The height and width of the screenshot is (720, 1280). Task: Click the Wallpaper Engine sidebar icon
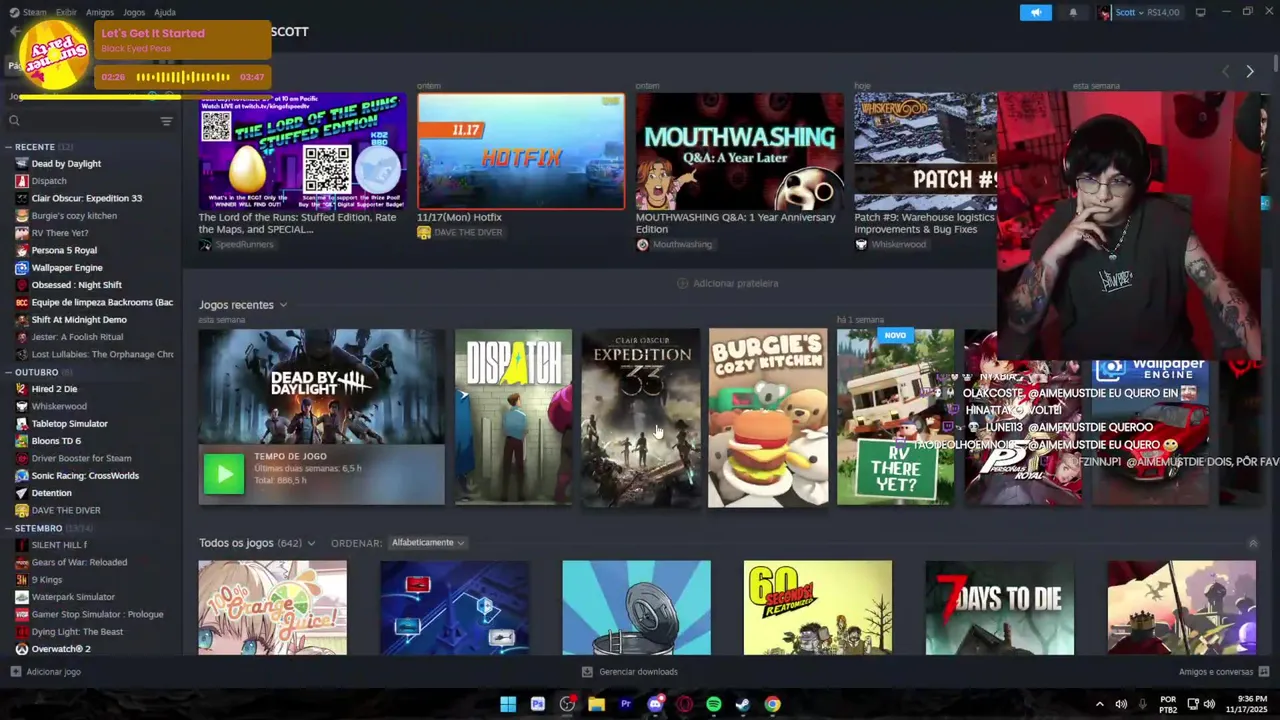coord(22,268)
